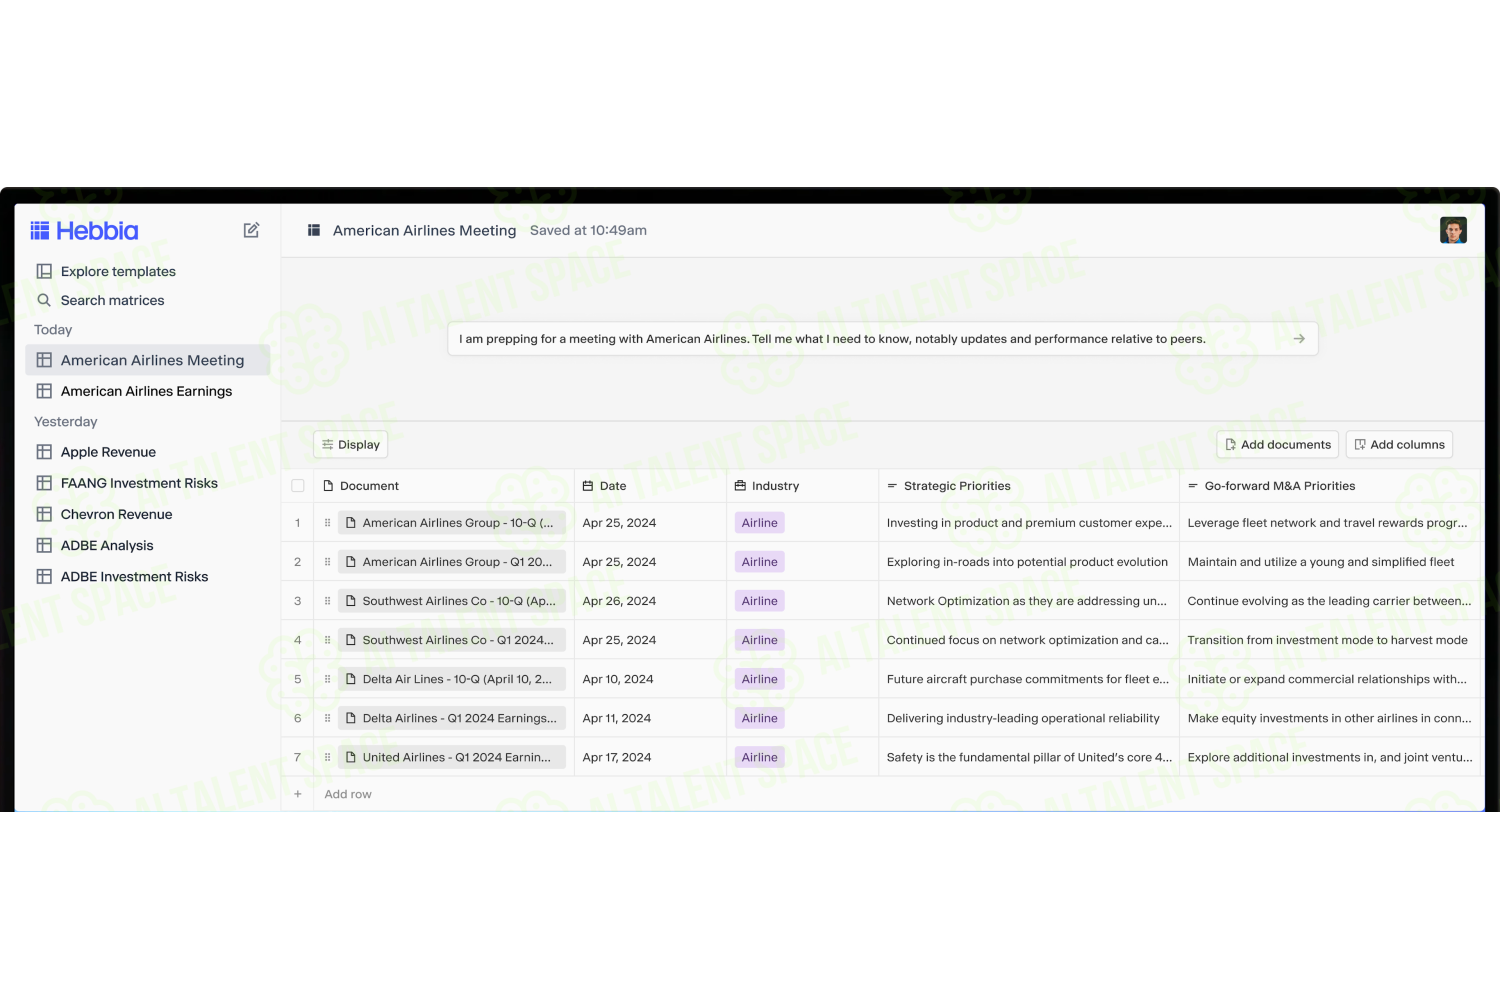Image resolution: width=1500 pixels, height=1000 pixels.
Task: Click cell 'Investing in product and premium customer'
Action: tap(1029, 523)
